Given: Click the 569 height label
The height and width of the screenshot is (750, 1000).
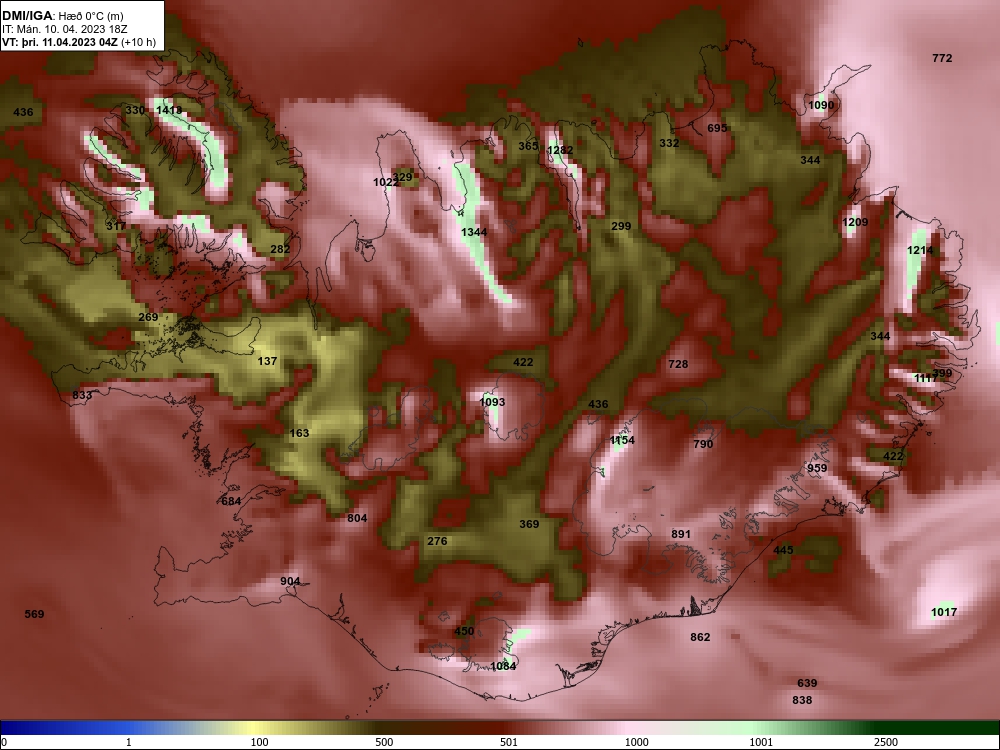Looking at the screenshot, I should 34,614.
